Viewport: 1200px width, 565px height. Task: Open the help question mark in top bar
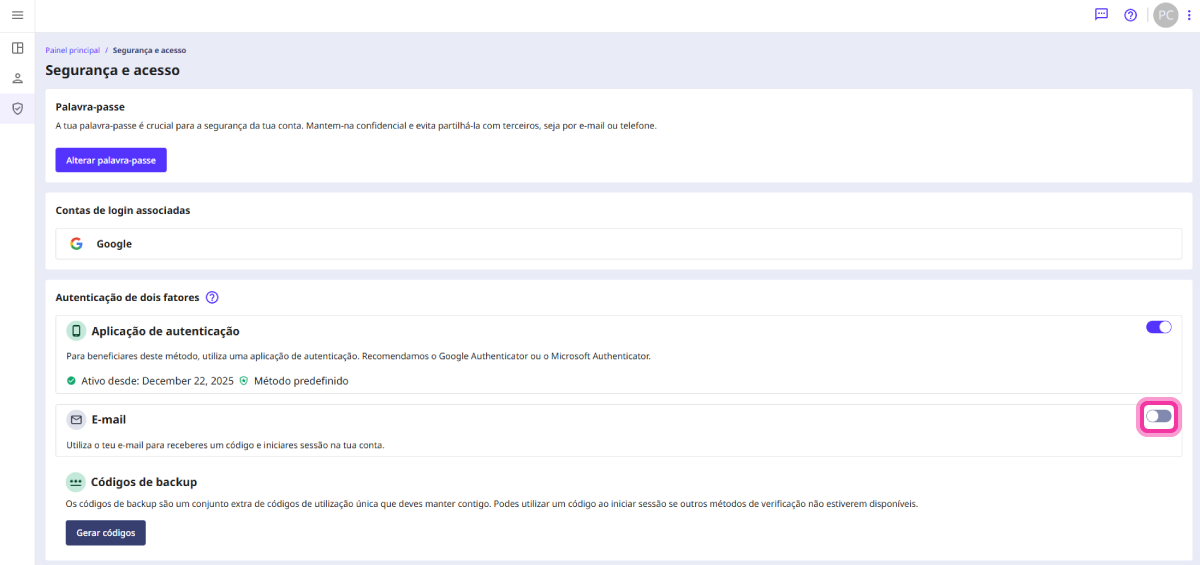1130,15
